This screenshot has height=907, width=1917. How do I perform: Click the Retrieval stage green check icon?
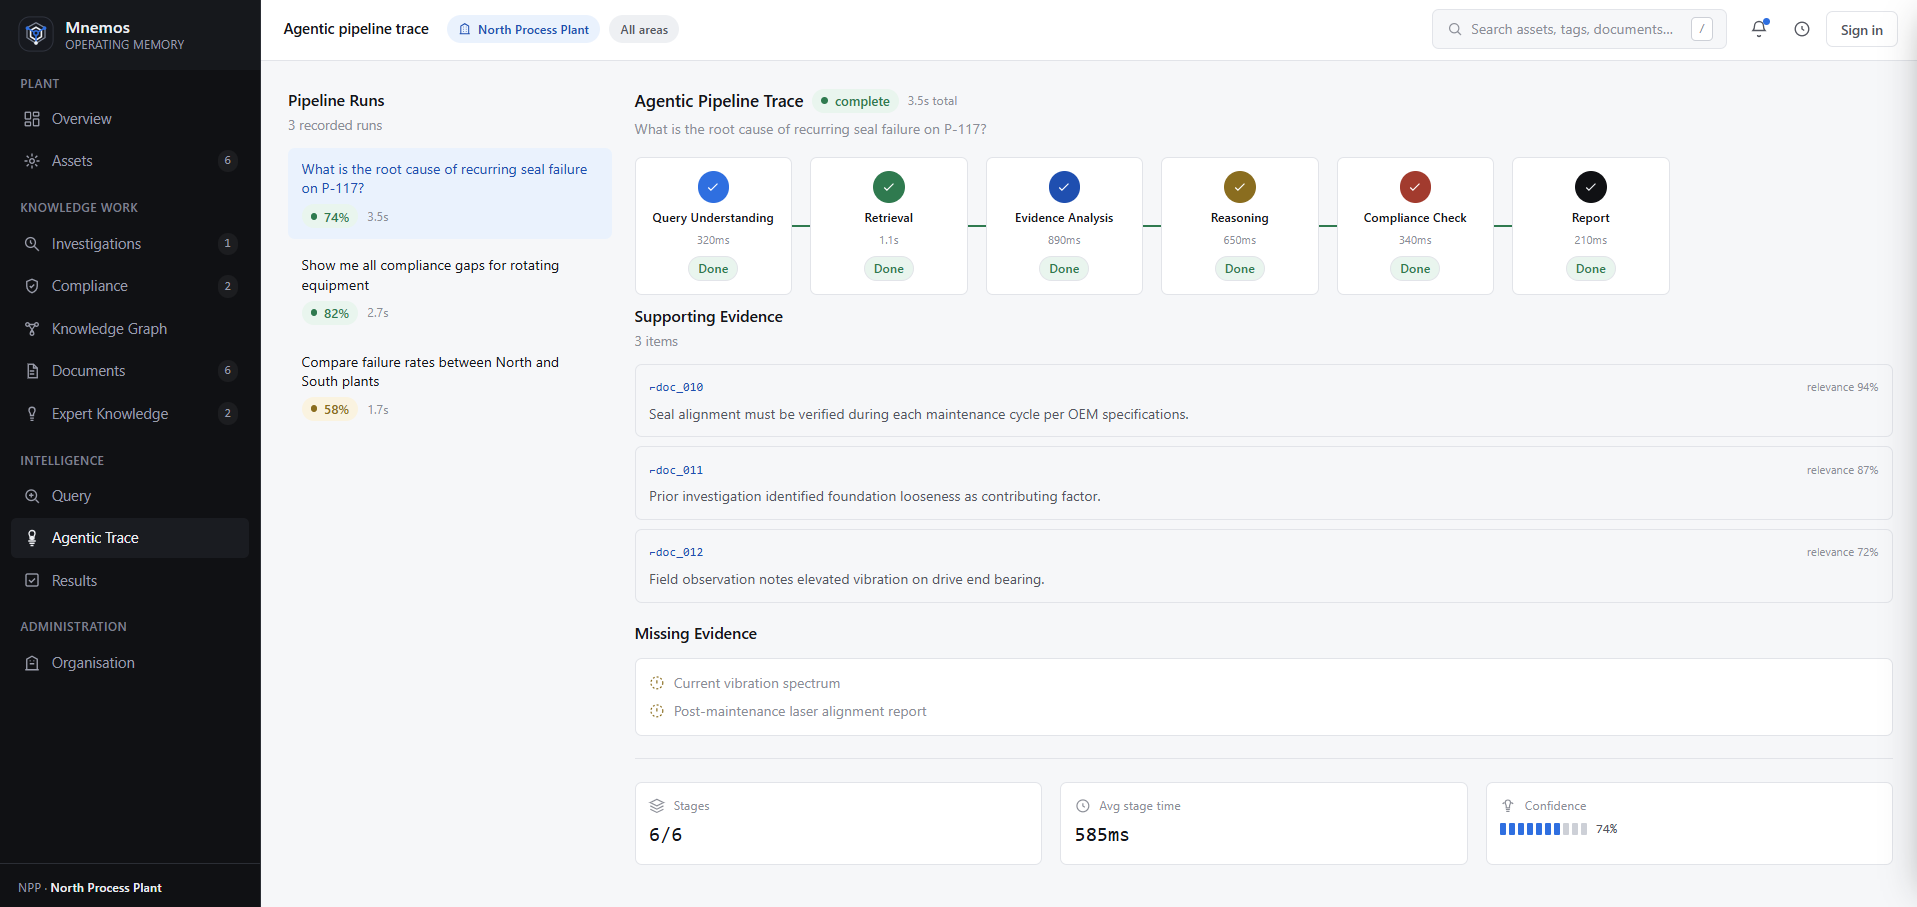889,187
